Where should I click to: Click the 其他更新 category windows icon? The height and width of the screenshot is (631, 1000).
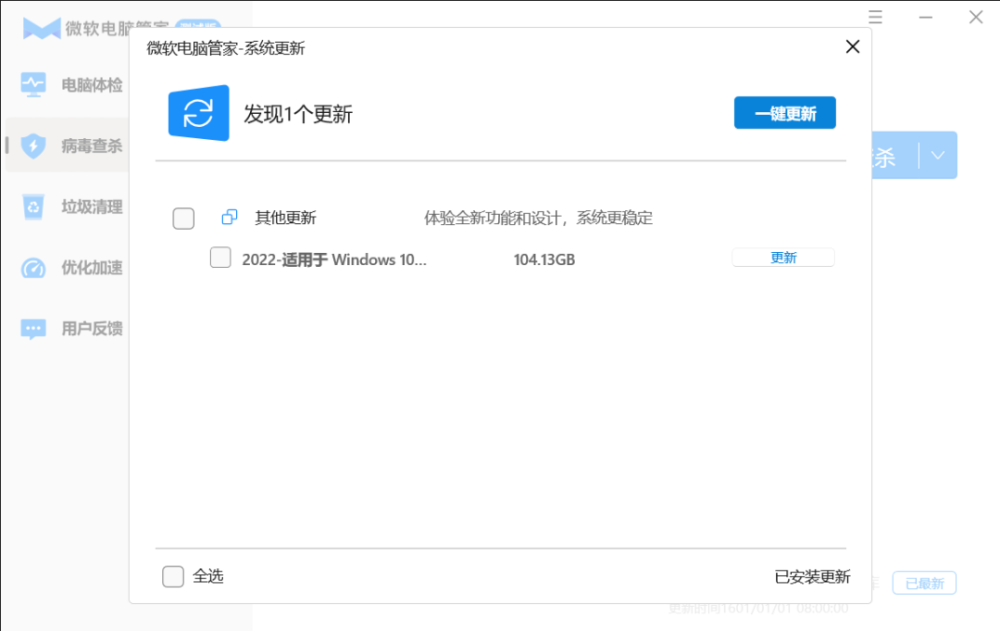pyautogui.click(x=229, y=218)
